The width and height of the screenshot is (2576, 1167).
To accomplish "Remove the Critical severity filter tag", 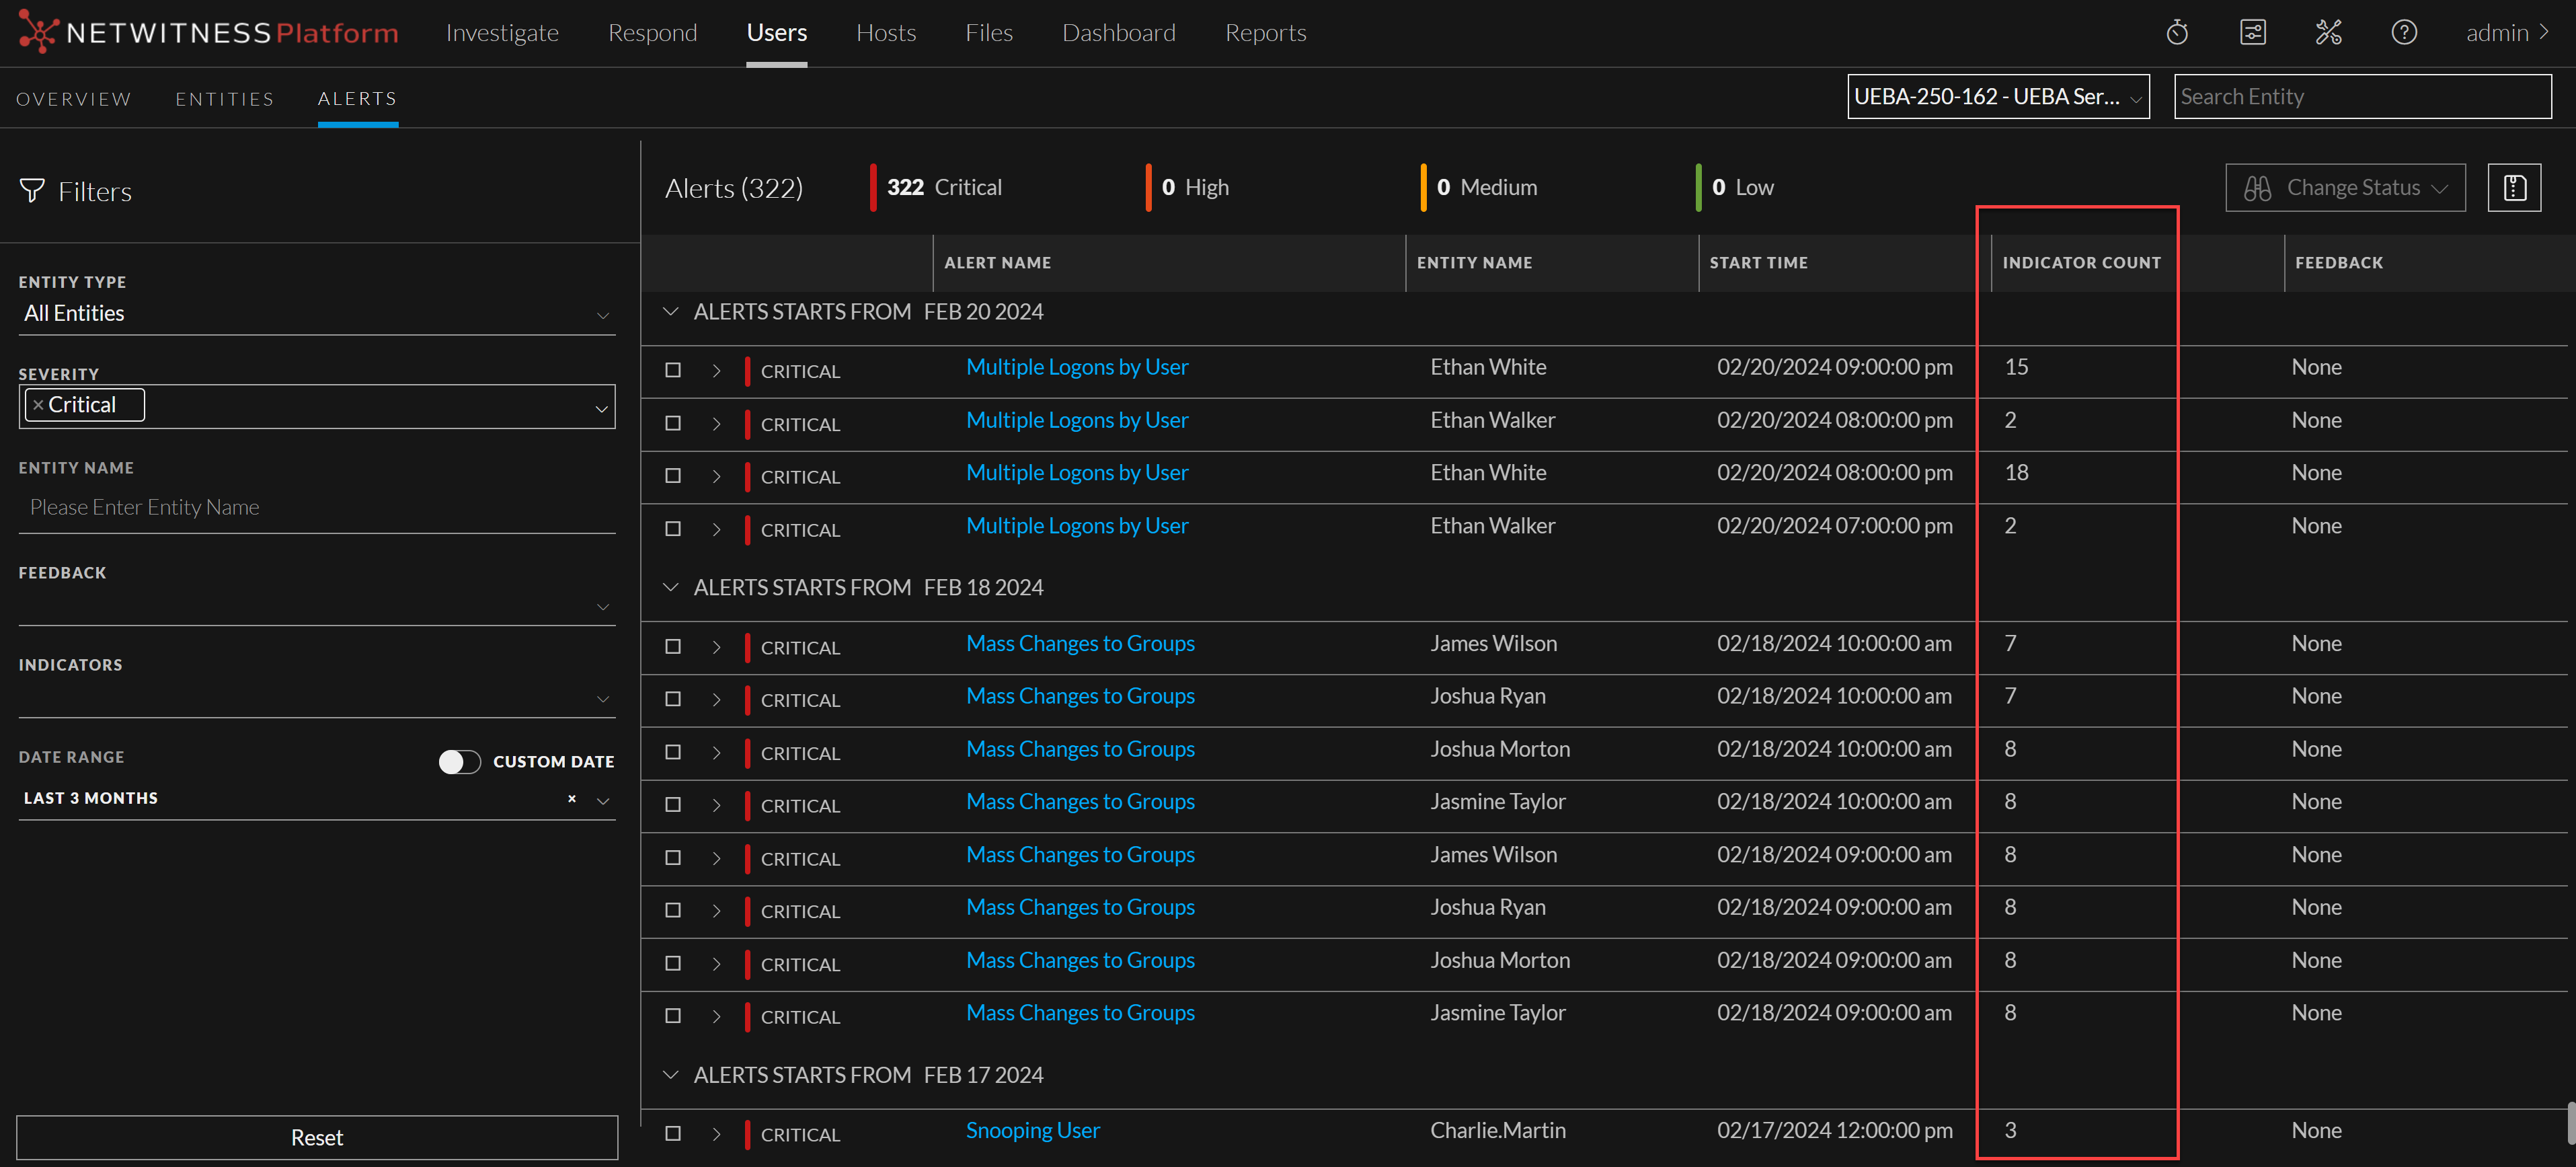I will point(38,405).
